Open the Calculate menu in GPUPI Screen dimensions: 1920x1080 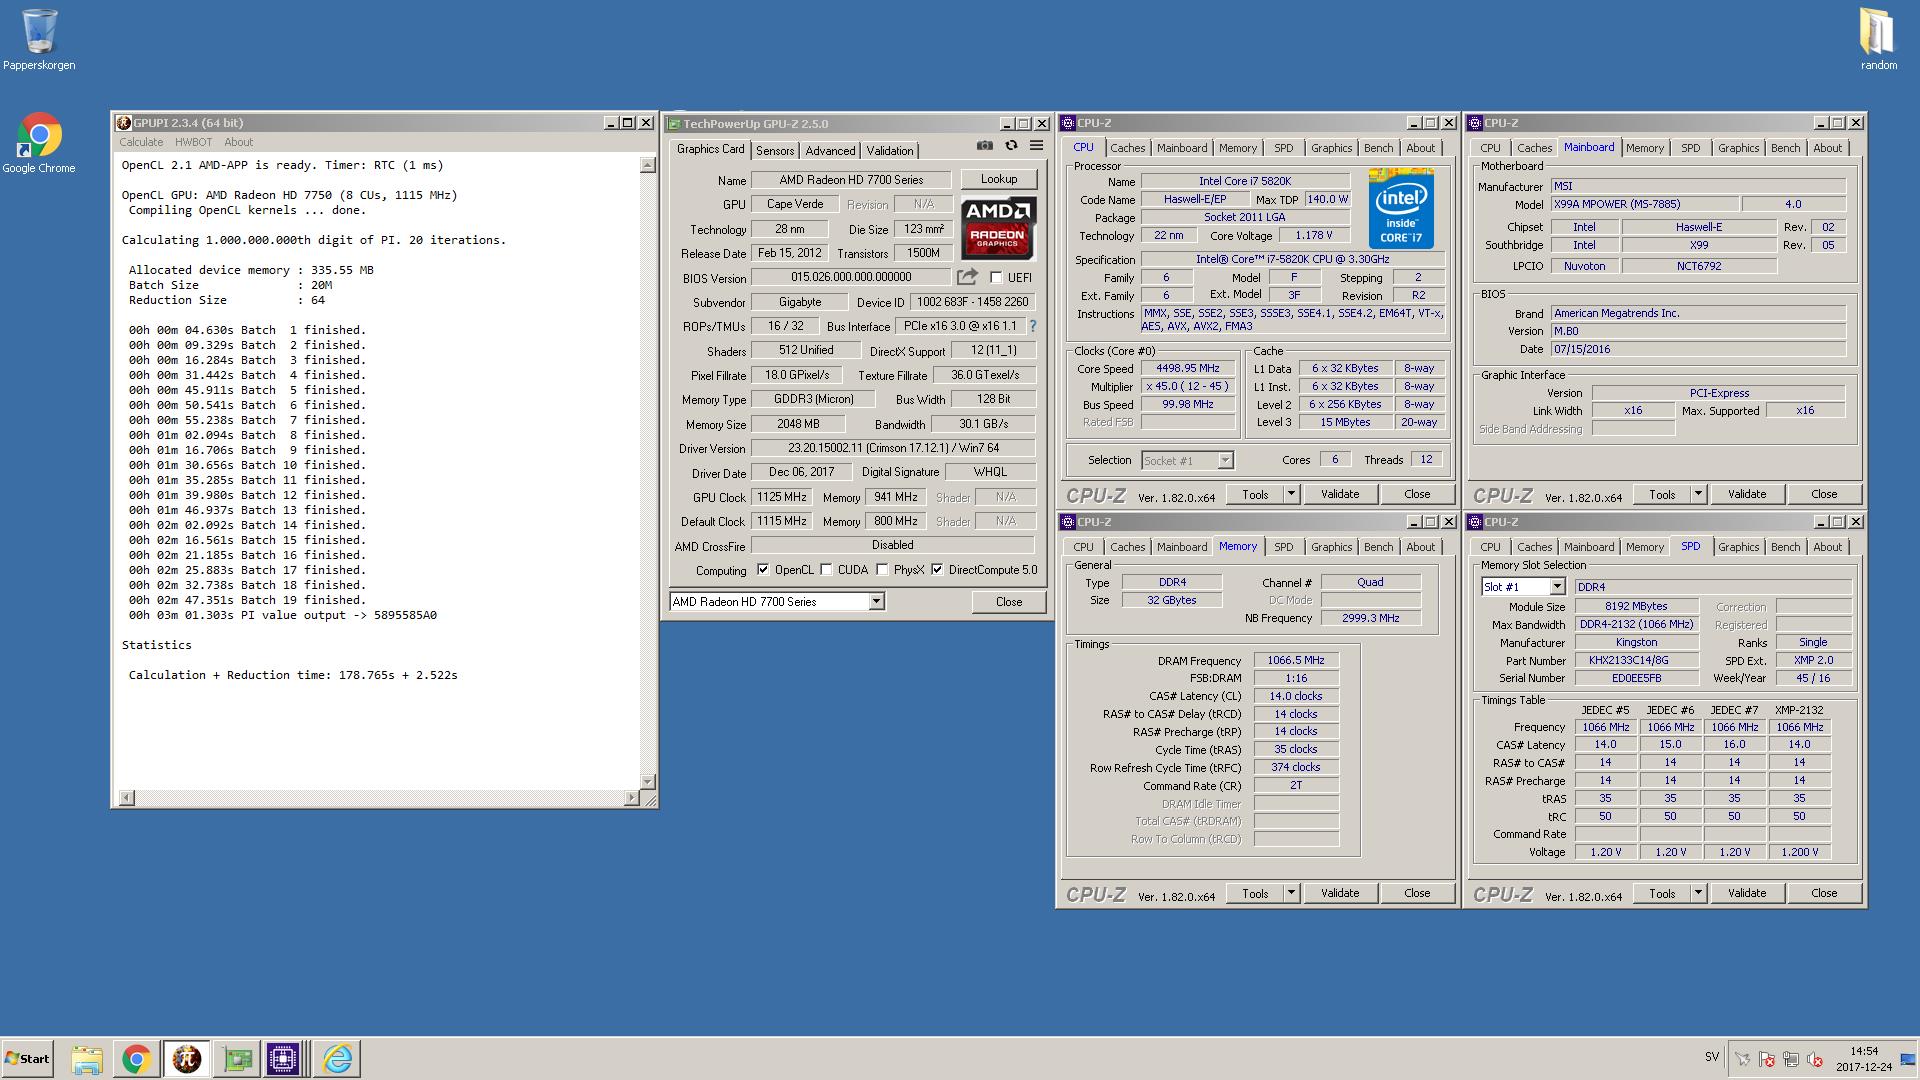141,142
